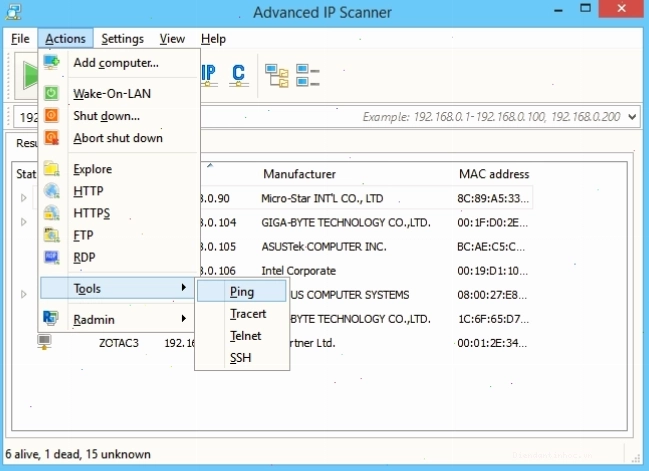Select Wake-On-LAN menu entry
Viewport: 649px width, 472px height.
tap(119, 94)
